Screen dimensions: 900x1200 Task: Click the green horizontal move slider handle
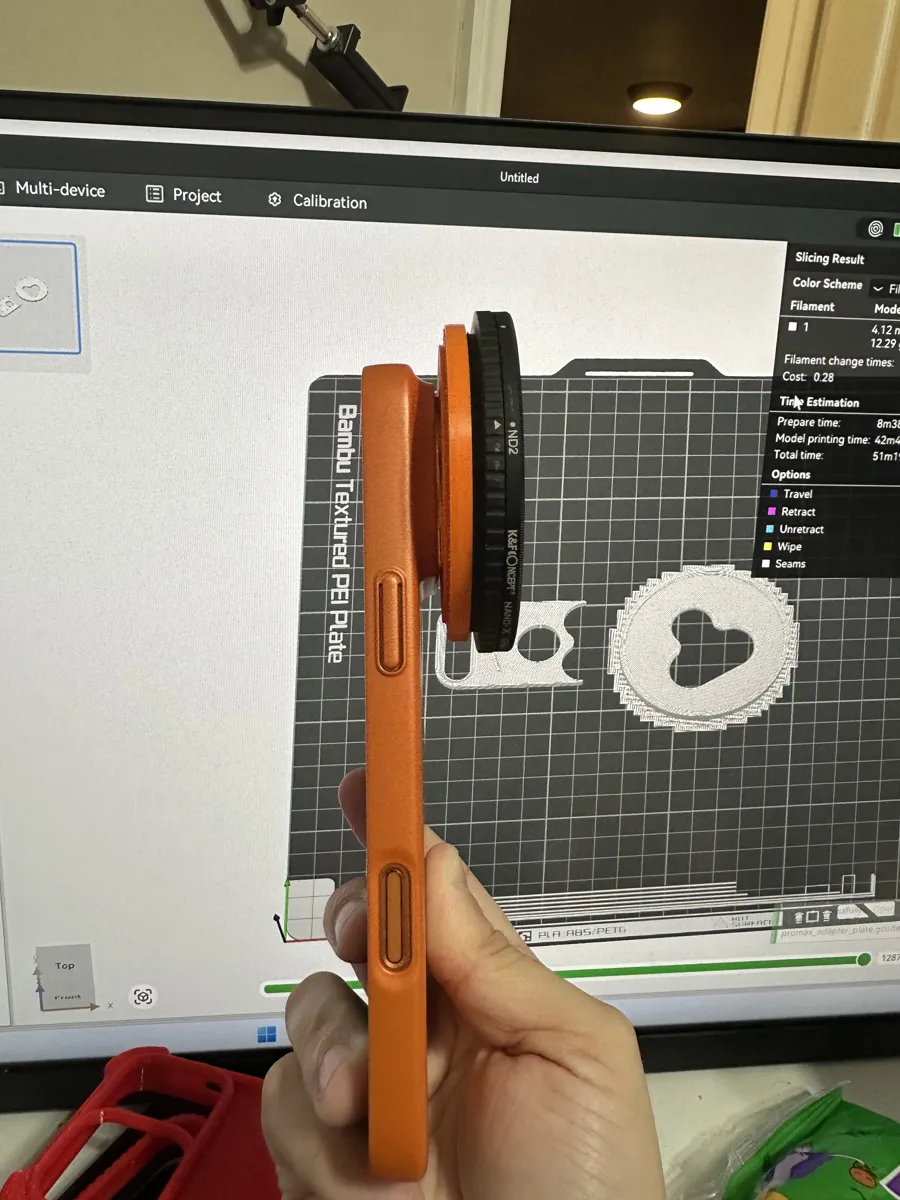point(863,959)
